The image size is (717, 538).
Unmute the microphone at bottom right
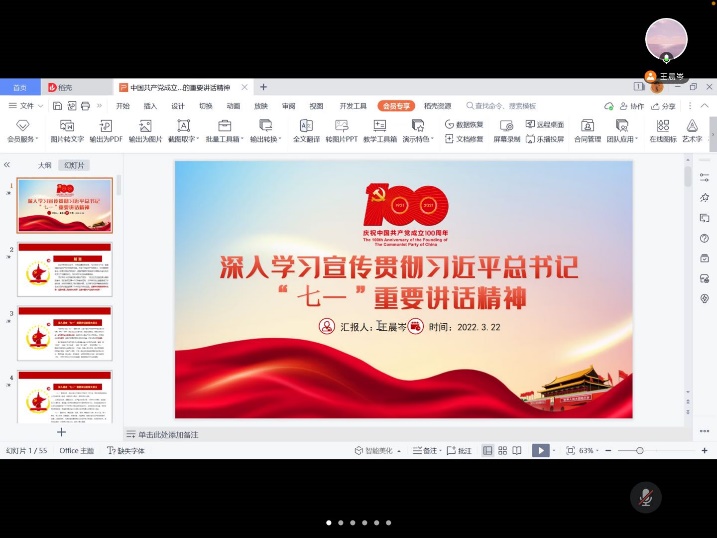646,497
